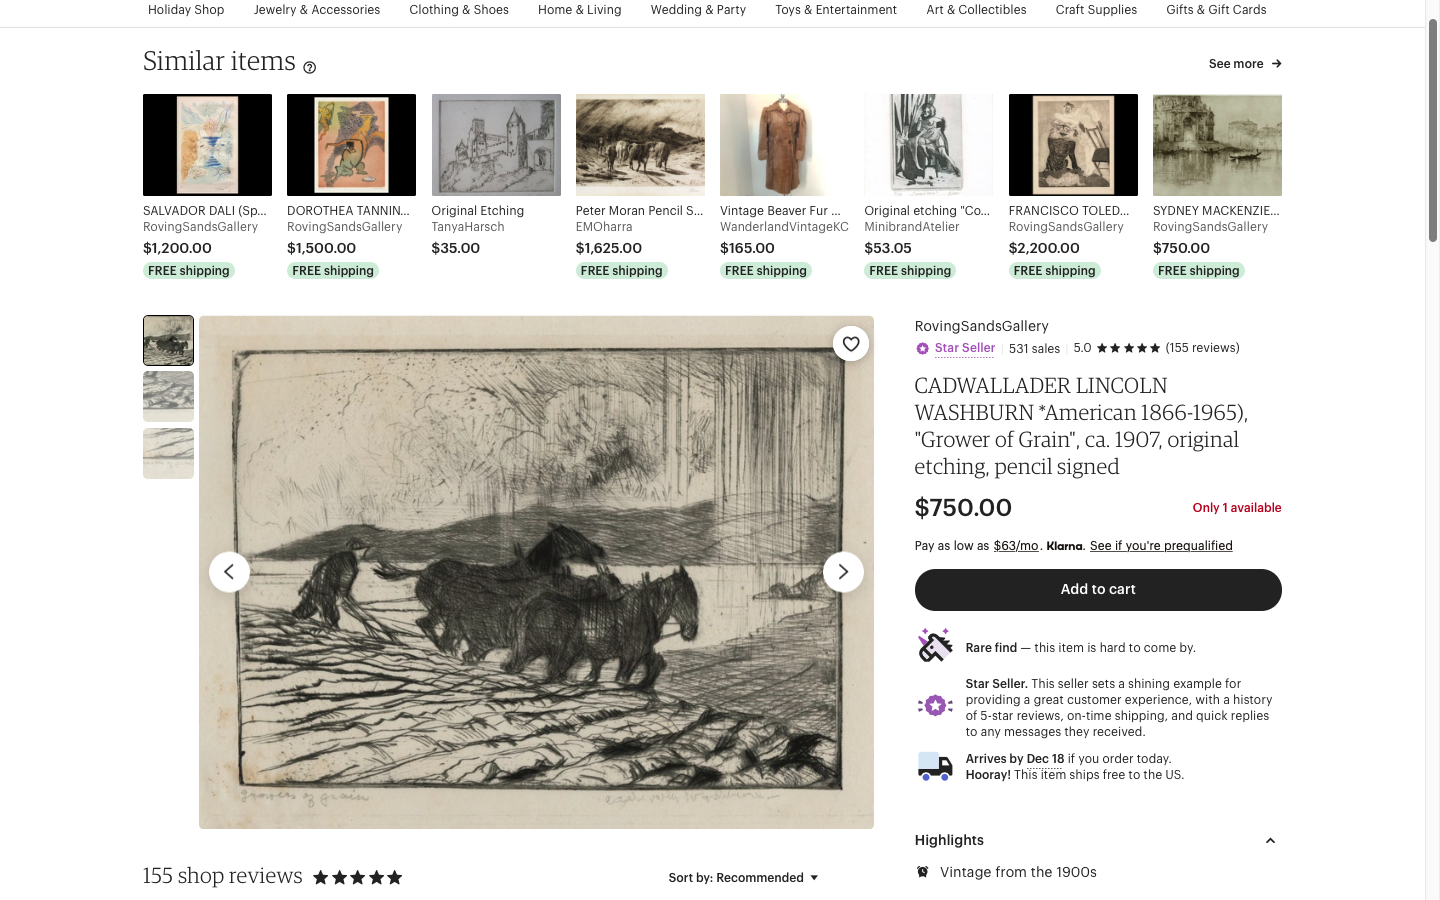This screenshot has width=1440, height=900.
Task: Click the Similar items help question icon
Action: click(x=310, y=68)
